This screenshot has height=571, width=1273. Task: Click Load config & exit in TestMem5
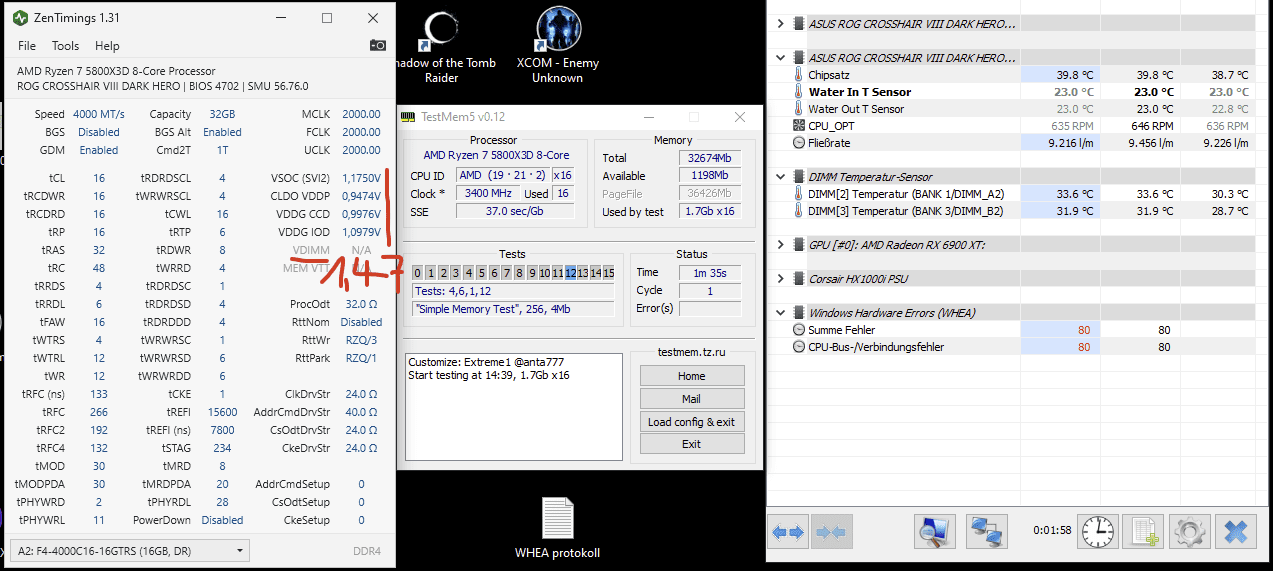point(692,422)
